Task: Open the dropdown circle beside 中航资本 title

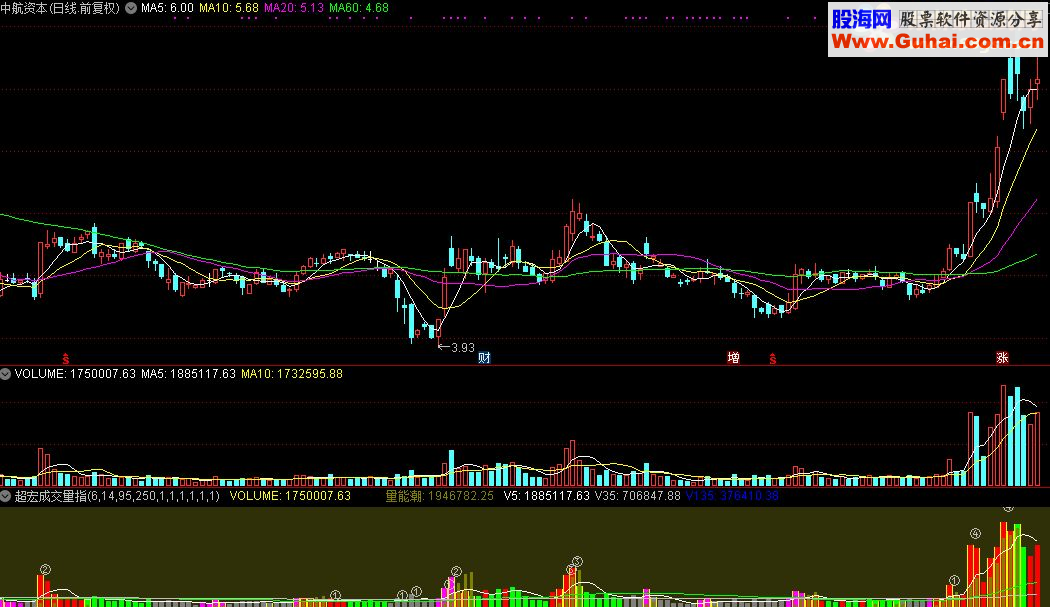Action: coord(131,8)
